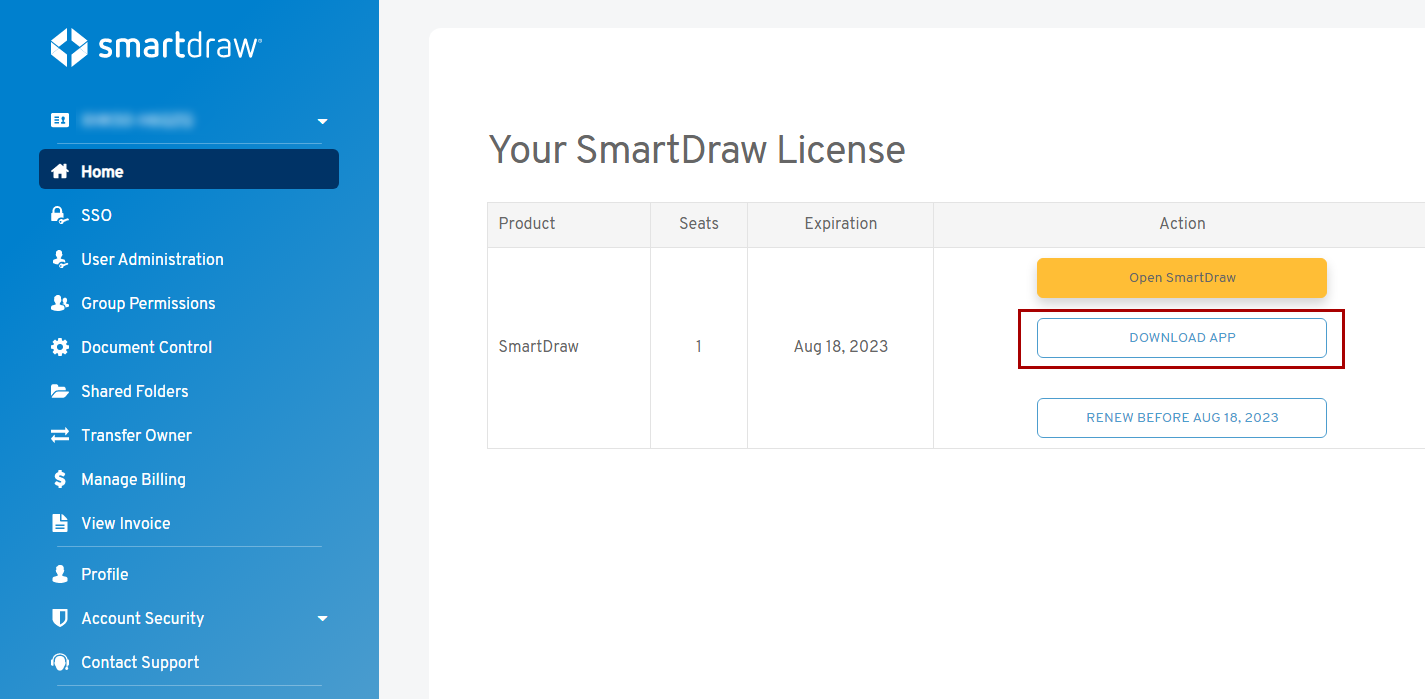Click the SmartDraw logo

(156, 47)
